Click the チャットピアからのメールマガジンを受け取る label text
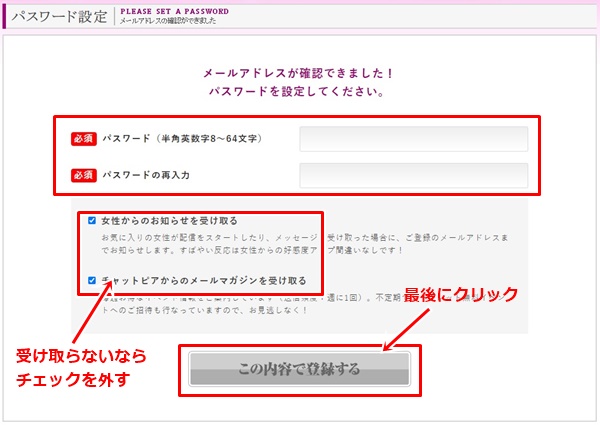The image size is (600, 425). point(204,281)
